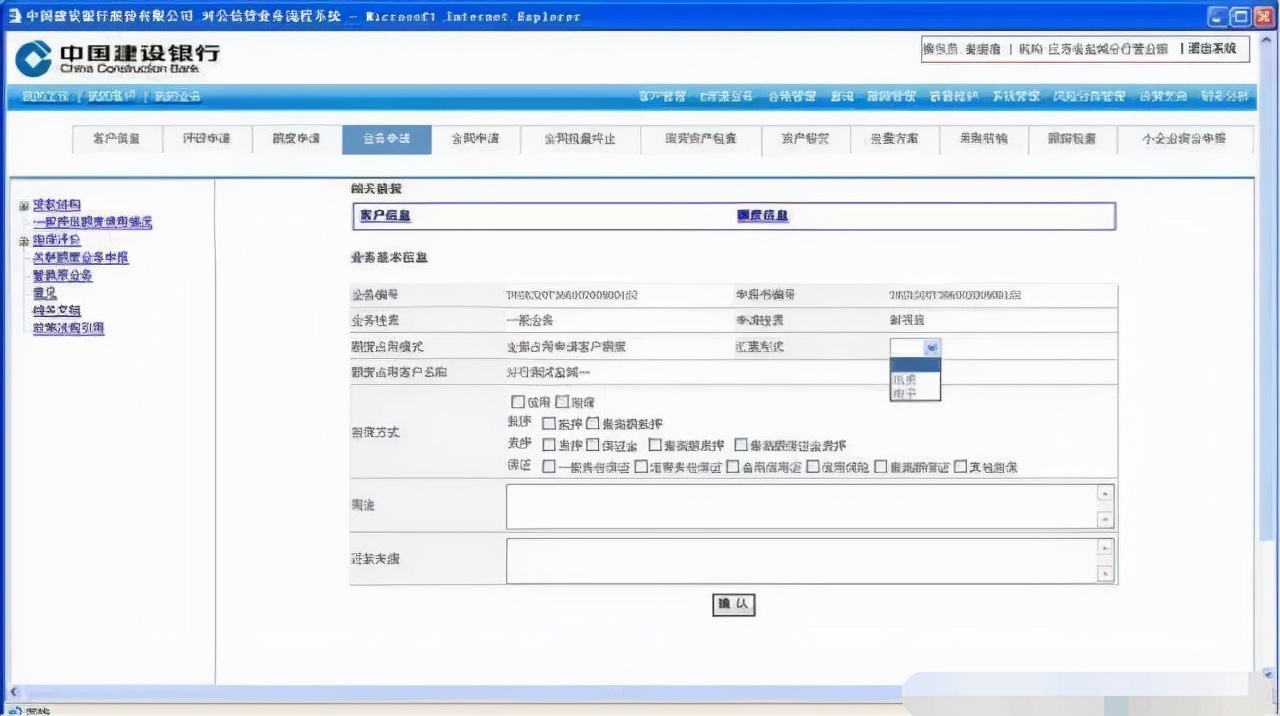Click scroll-up arrow of the 用途 text area
The width and height of the screenshot is (1280, 716).
[1104, 493]
